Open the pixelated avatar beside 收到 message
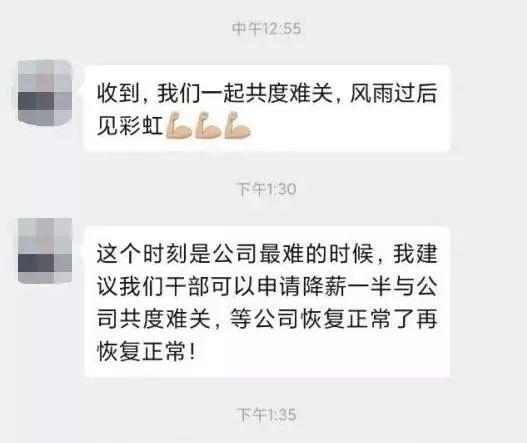The image size is (527, 443). click(45, 93)
